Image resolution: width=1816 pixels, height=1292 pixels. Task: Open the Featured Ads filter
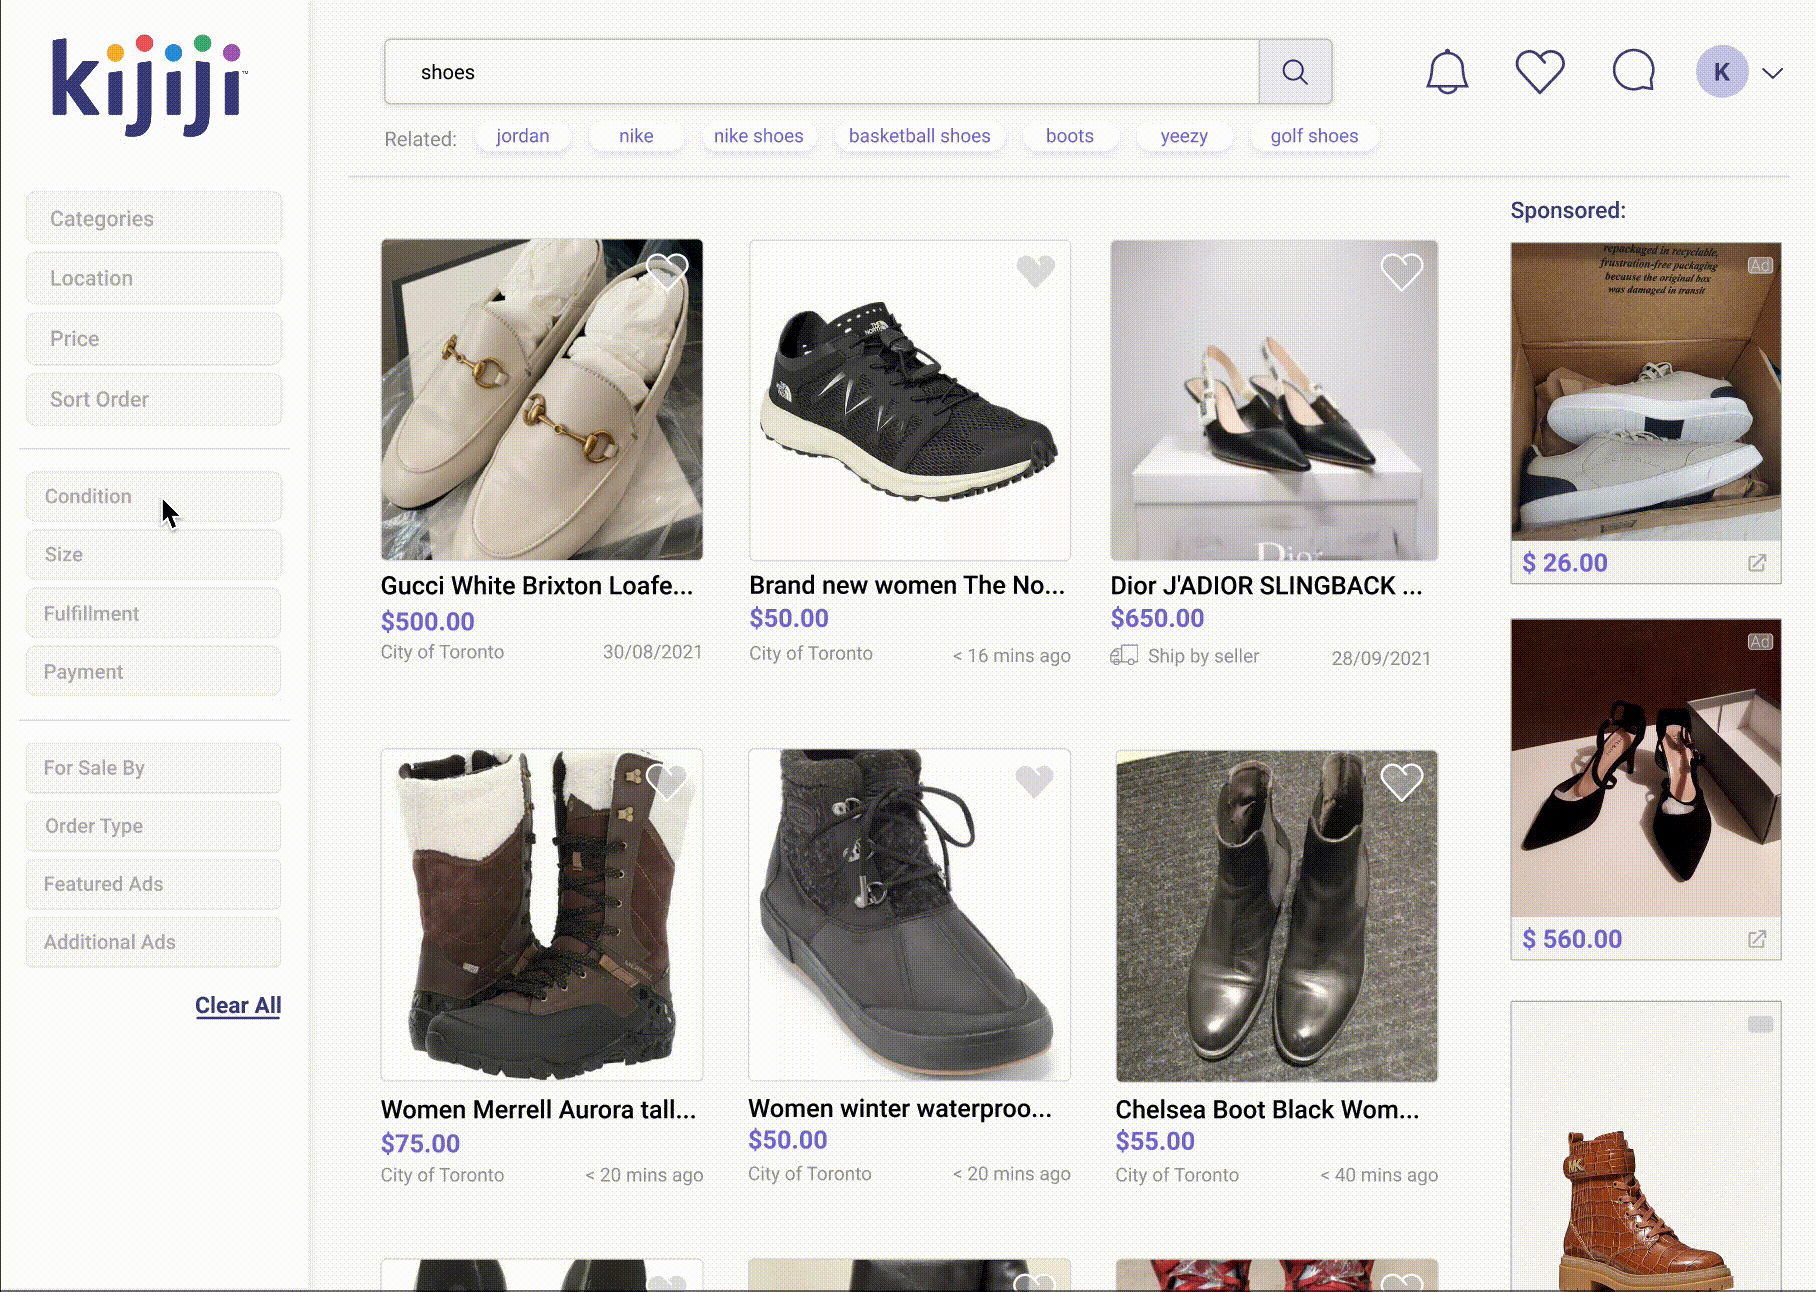point(154,884)
